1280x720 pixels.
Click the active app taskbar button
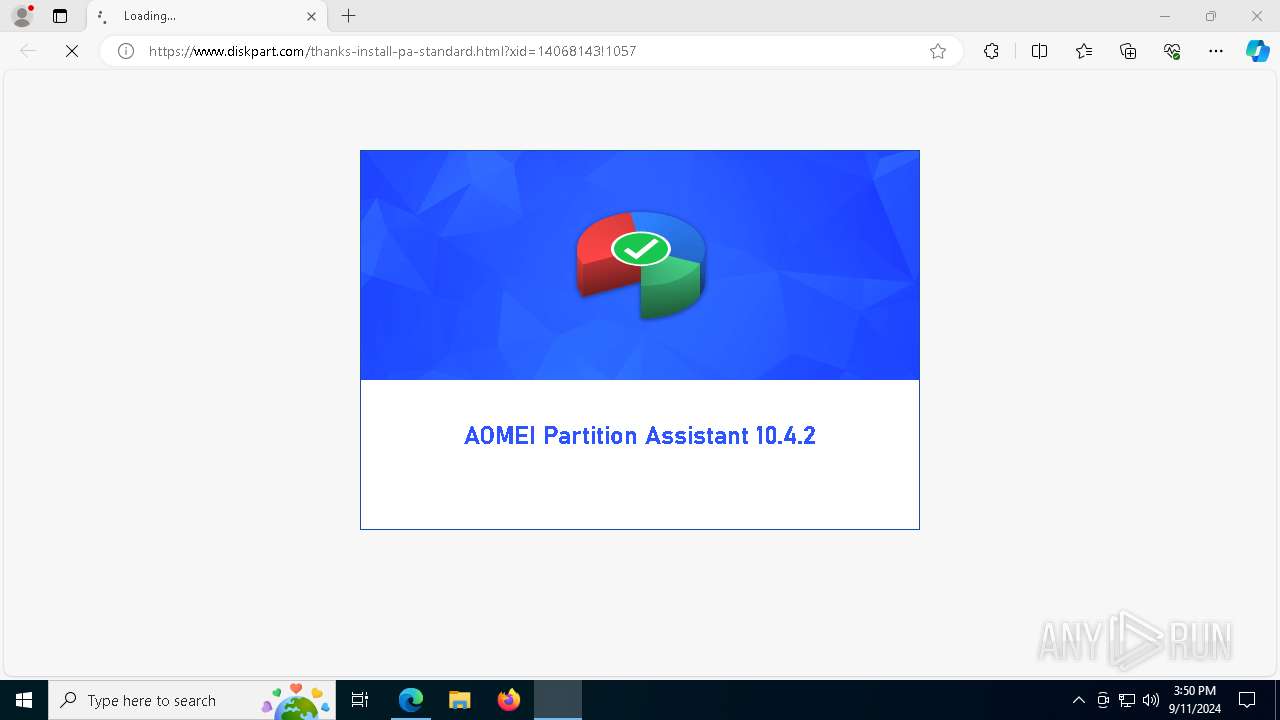[x=558, y=700]
